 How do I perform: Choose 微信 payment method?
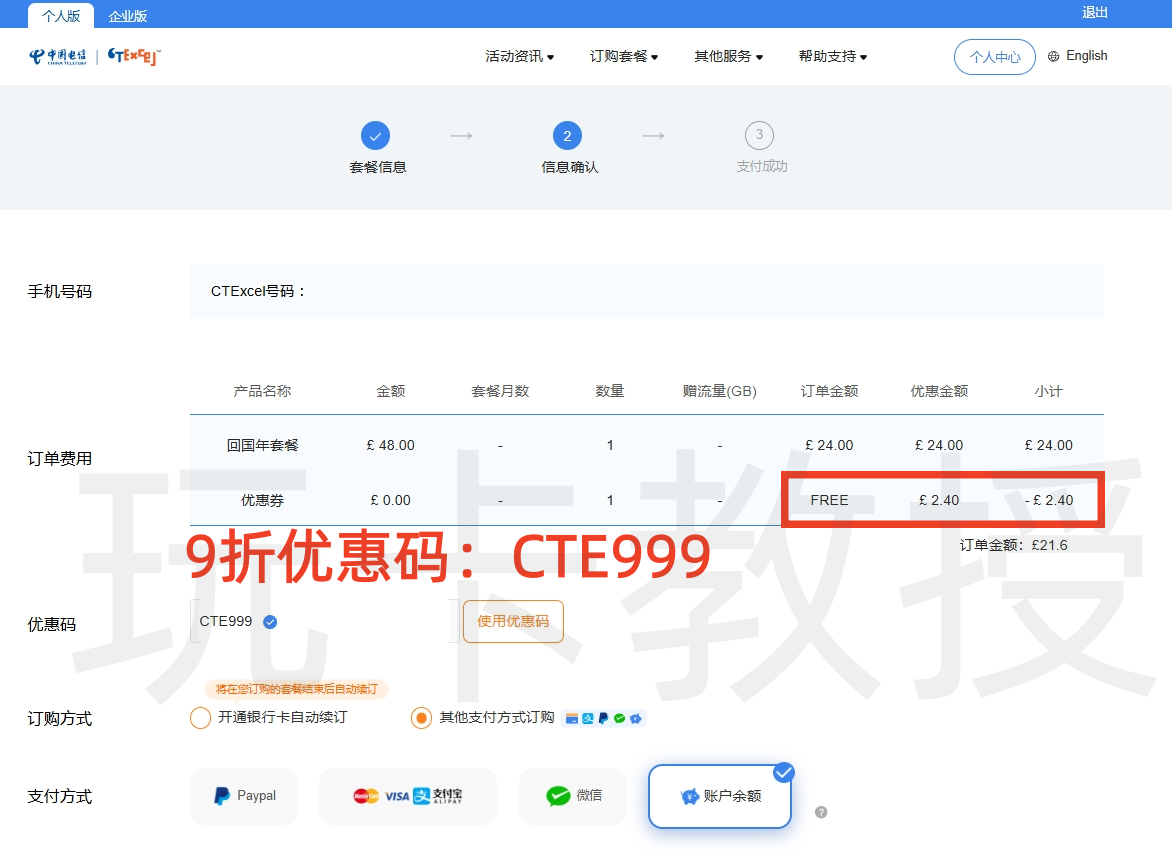pos(573,796)
